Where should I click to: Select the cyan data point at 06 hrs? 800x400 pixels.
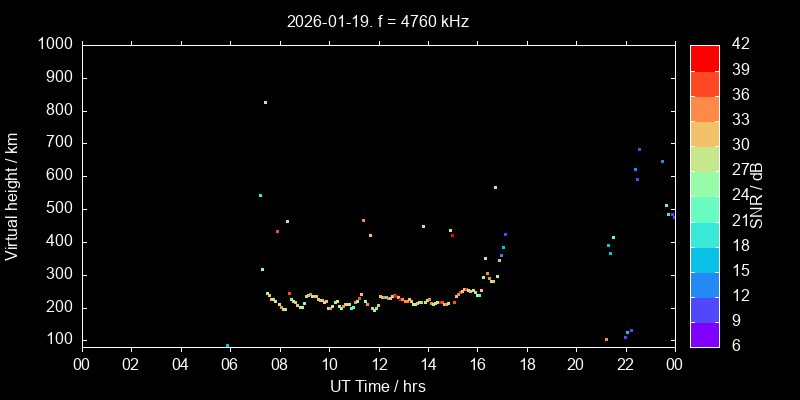pos(228,346)
